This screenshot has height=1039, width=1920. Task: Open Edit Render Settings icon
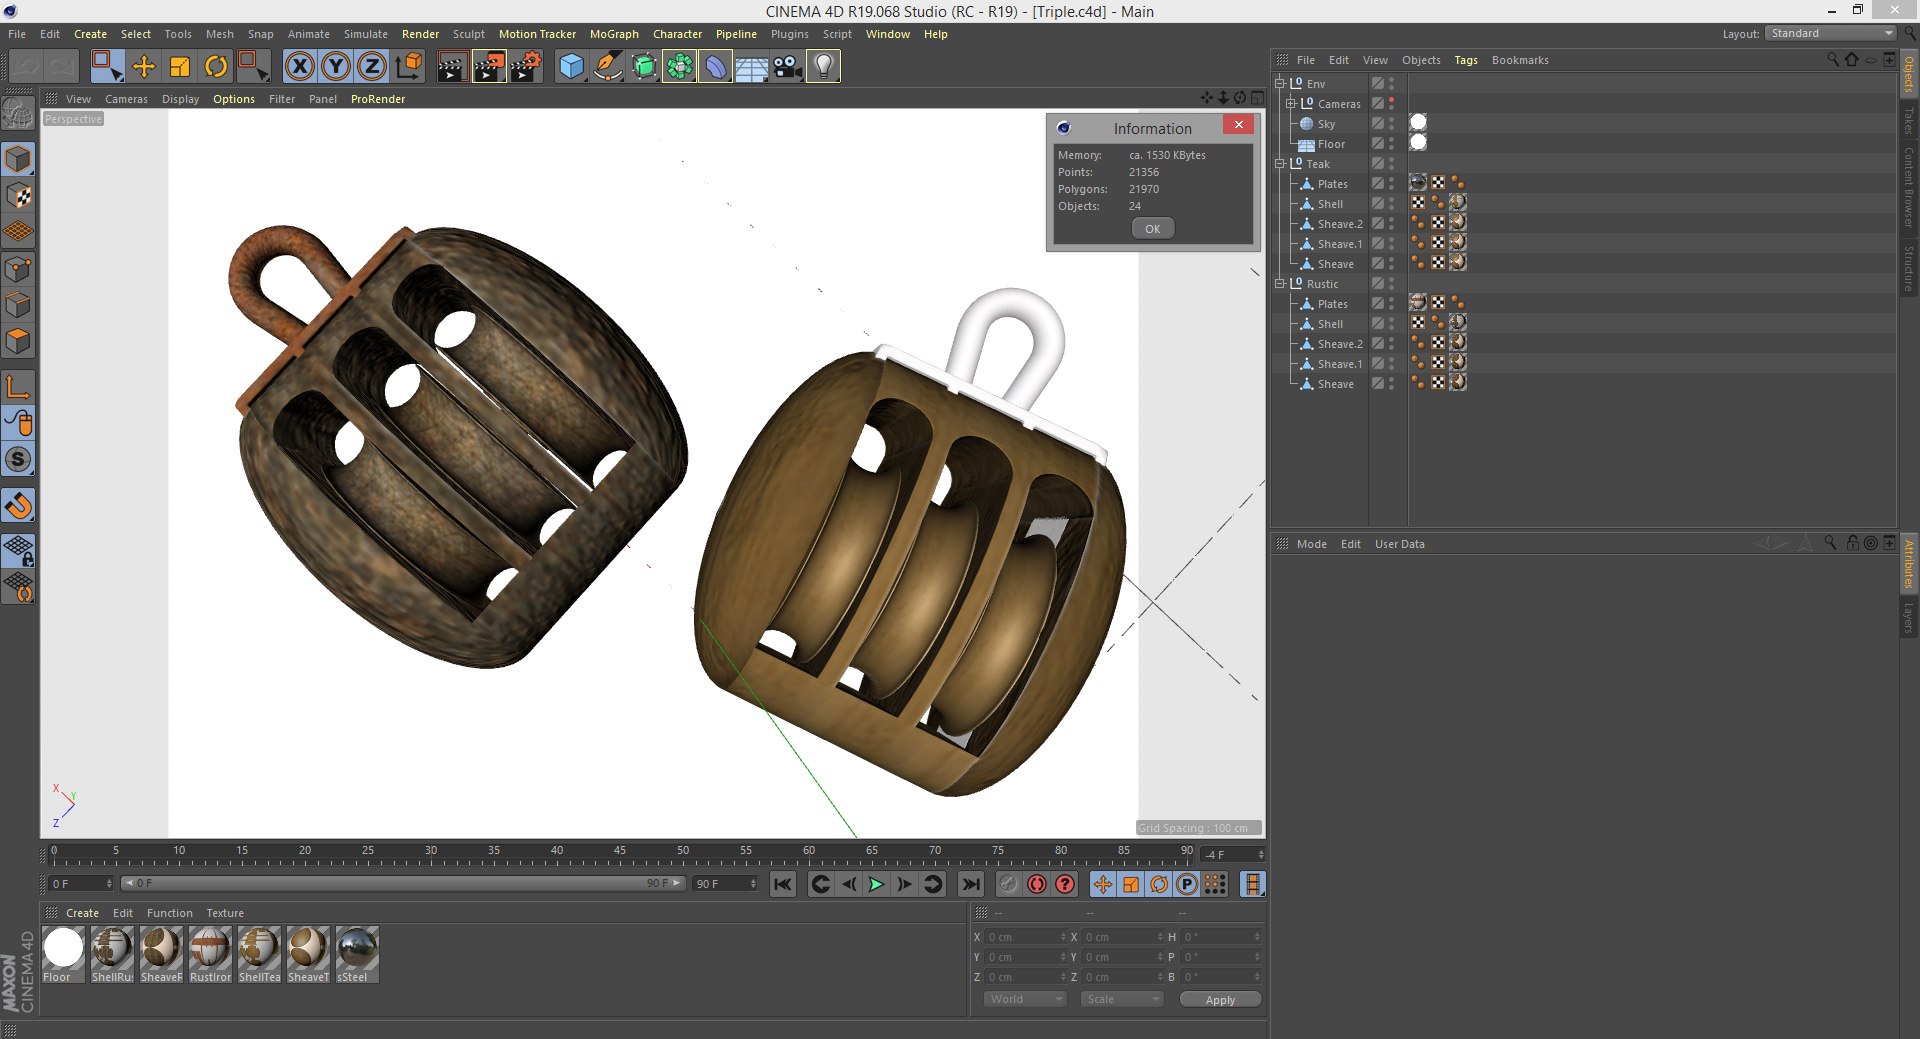click(x=526, y=67)
